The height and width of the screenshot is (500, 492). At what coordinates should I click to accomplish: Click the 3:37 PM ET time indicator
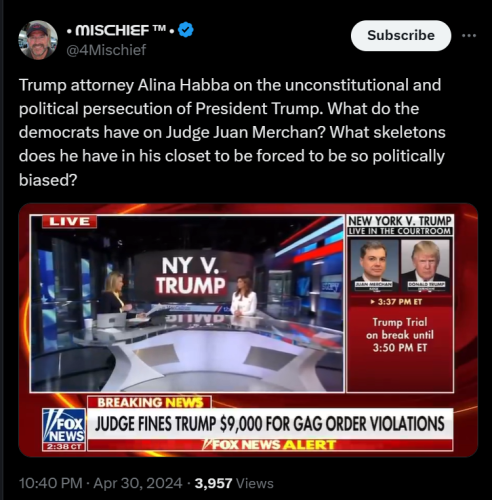[x=399, y=302]
